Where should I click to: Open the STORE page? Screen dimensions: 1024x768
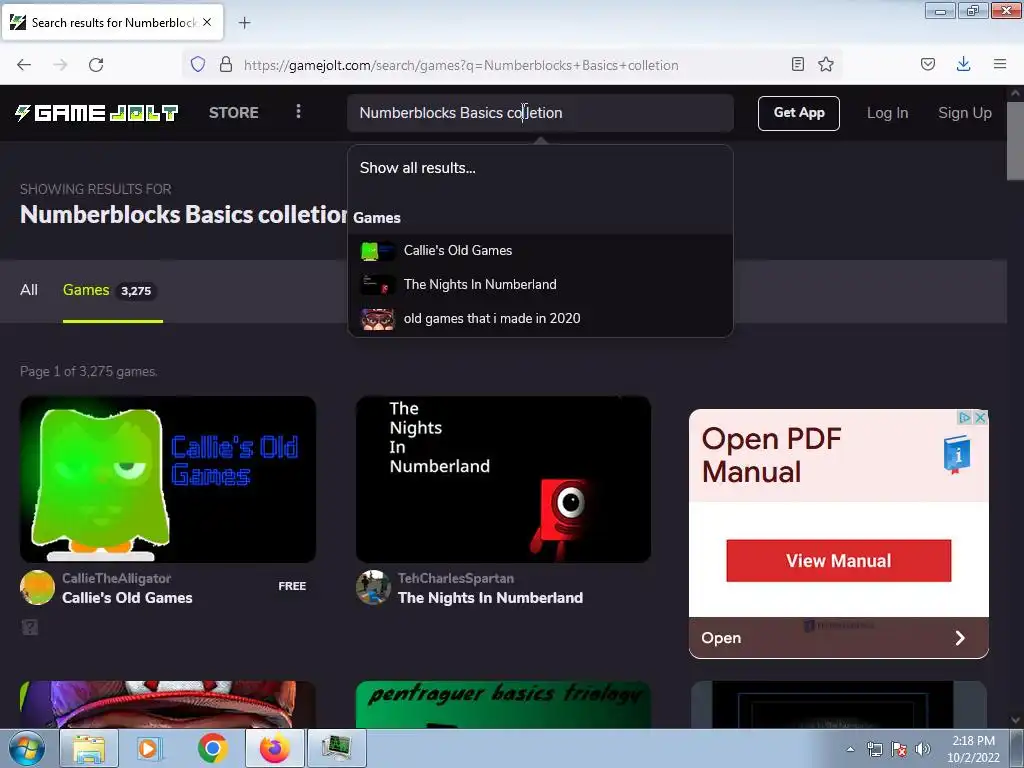234,113
